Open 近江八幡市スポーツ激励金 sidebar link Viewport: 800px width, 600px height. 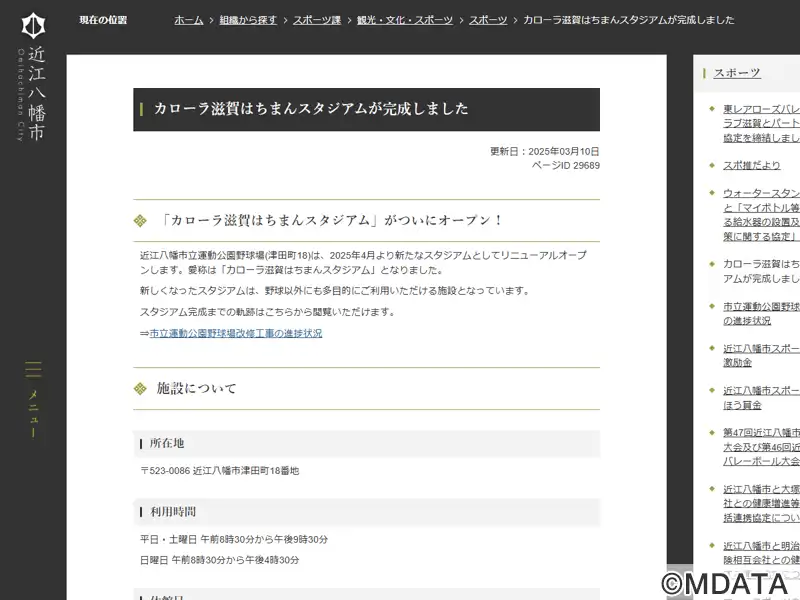tap(761, 356)
